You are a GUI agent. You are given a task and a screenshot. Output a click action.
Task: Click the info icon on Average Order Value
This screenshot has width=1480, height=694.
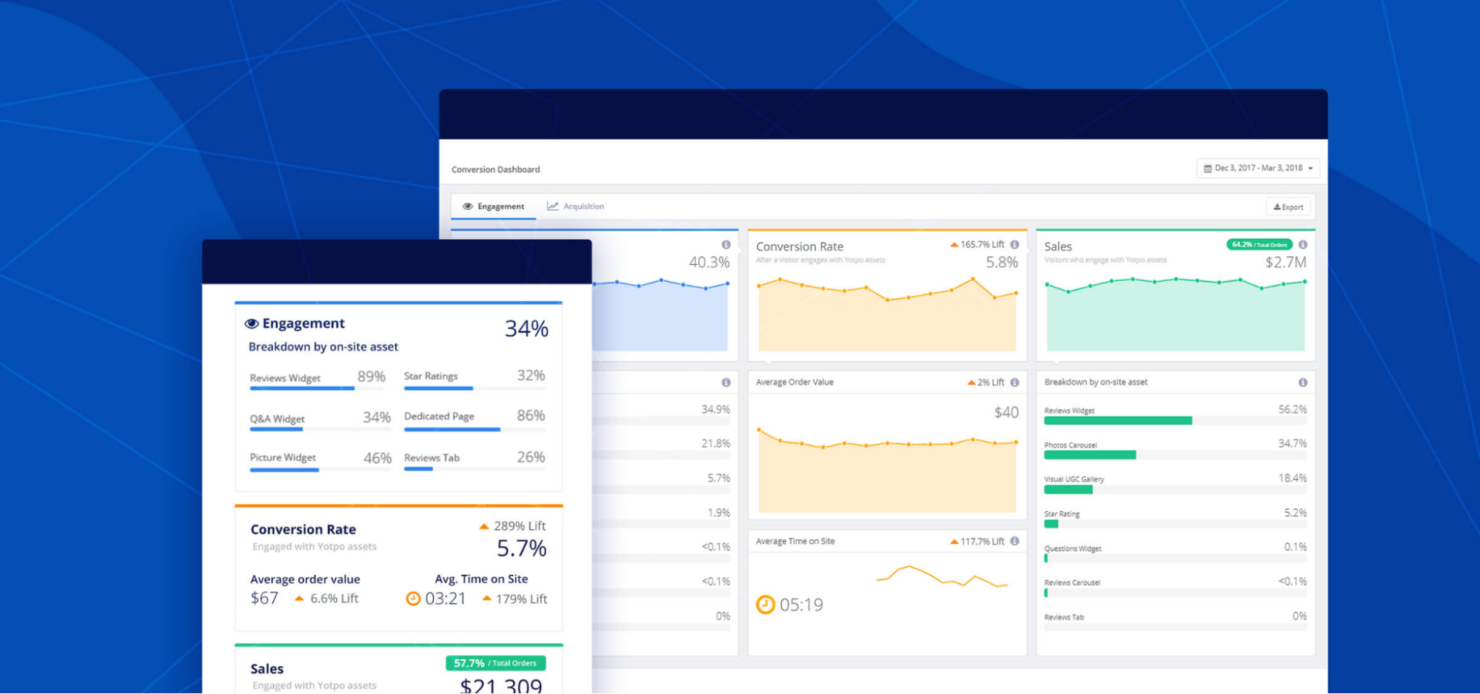point(1015,381)
